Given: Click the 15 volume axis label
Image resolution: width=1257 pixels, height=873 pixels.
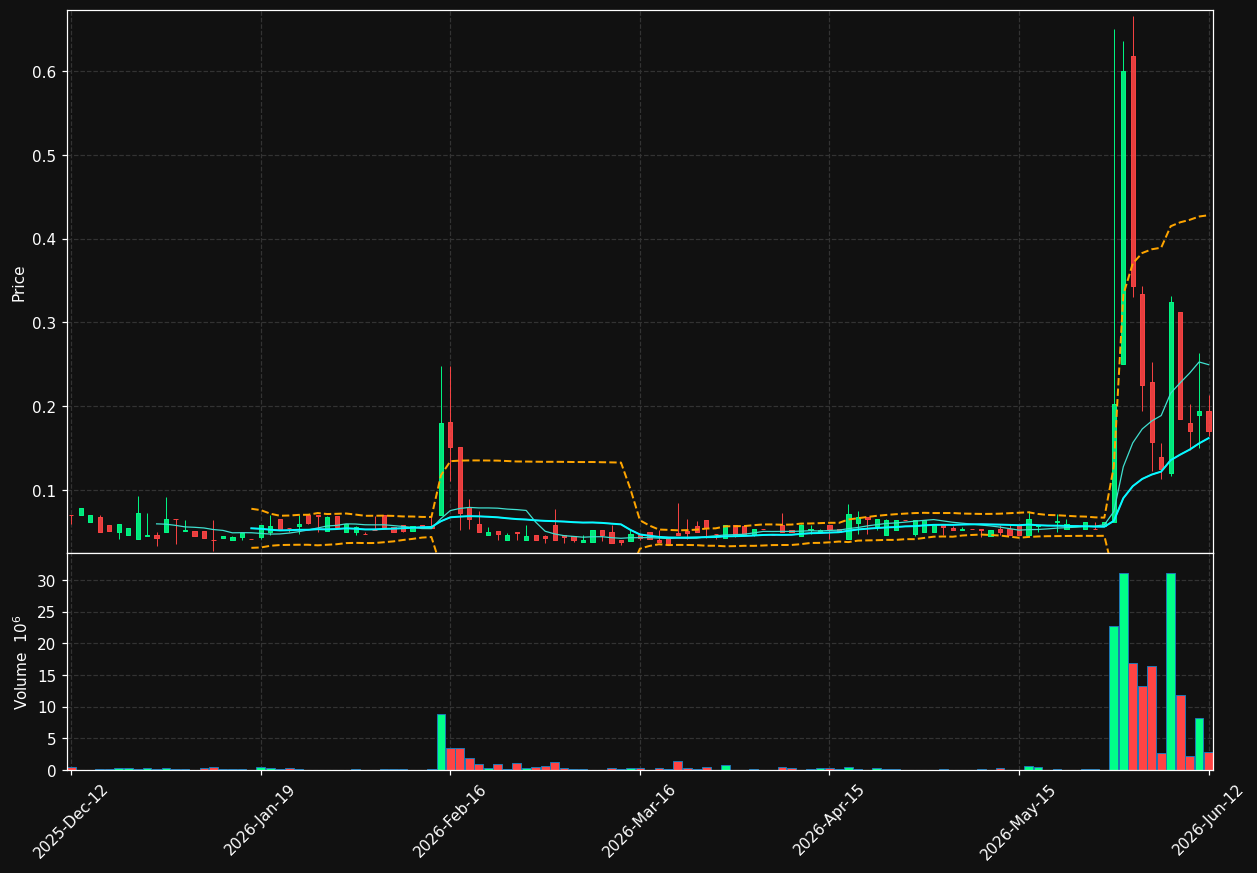Looking at the screenshot, I should pyautogui.click(x=50, y=676).
